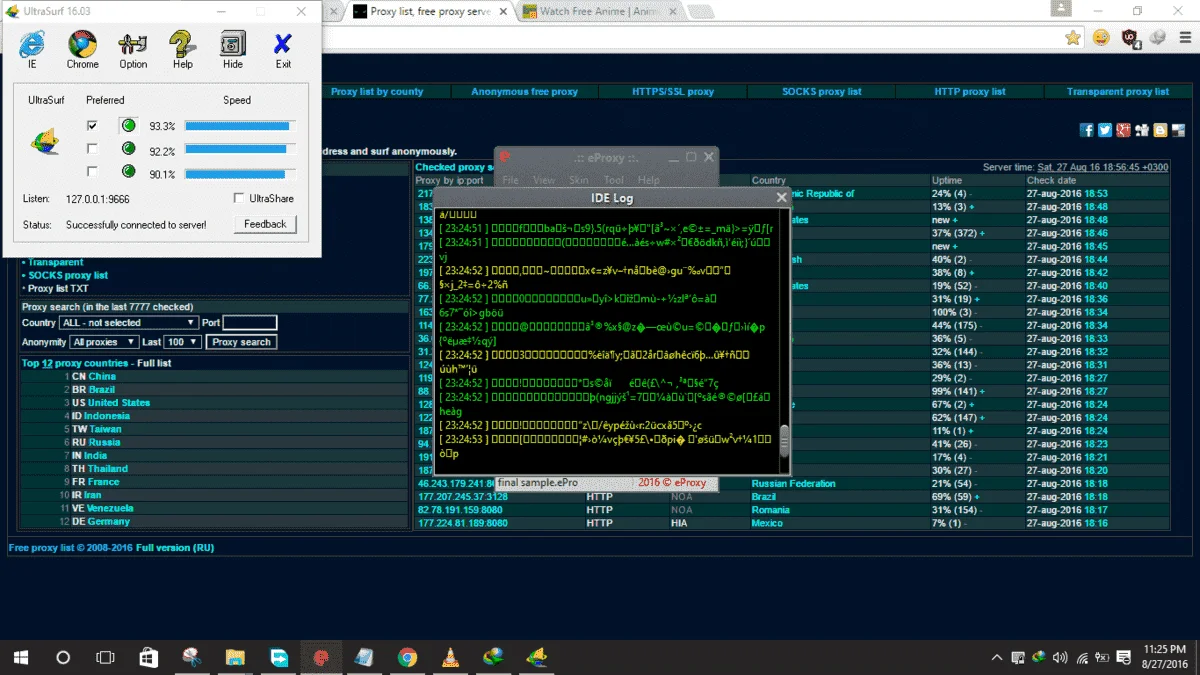Open the uBlock Origin extension icon
This screenshot has height=675, width=1200.
click(1130, 38)
